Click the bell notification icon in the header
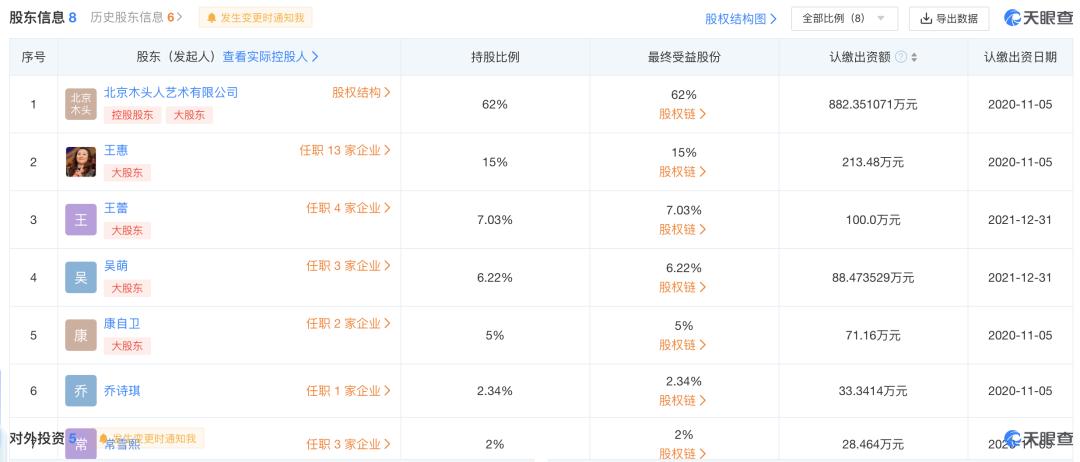Screen dimensions: 1080x462 211,18
